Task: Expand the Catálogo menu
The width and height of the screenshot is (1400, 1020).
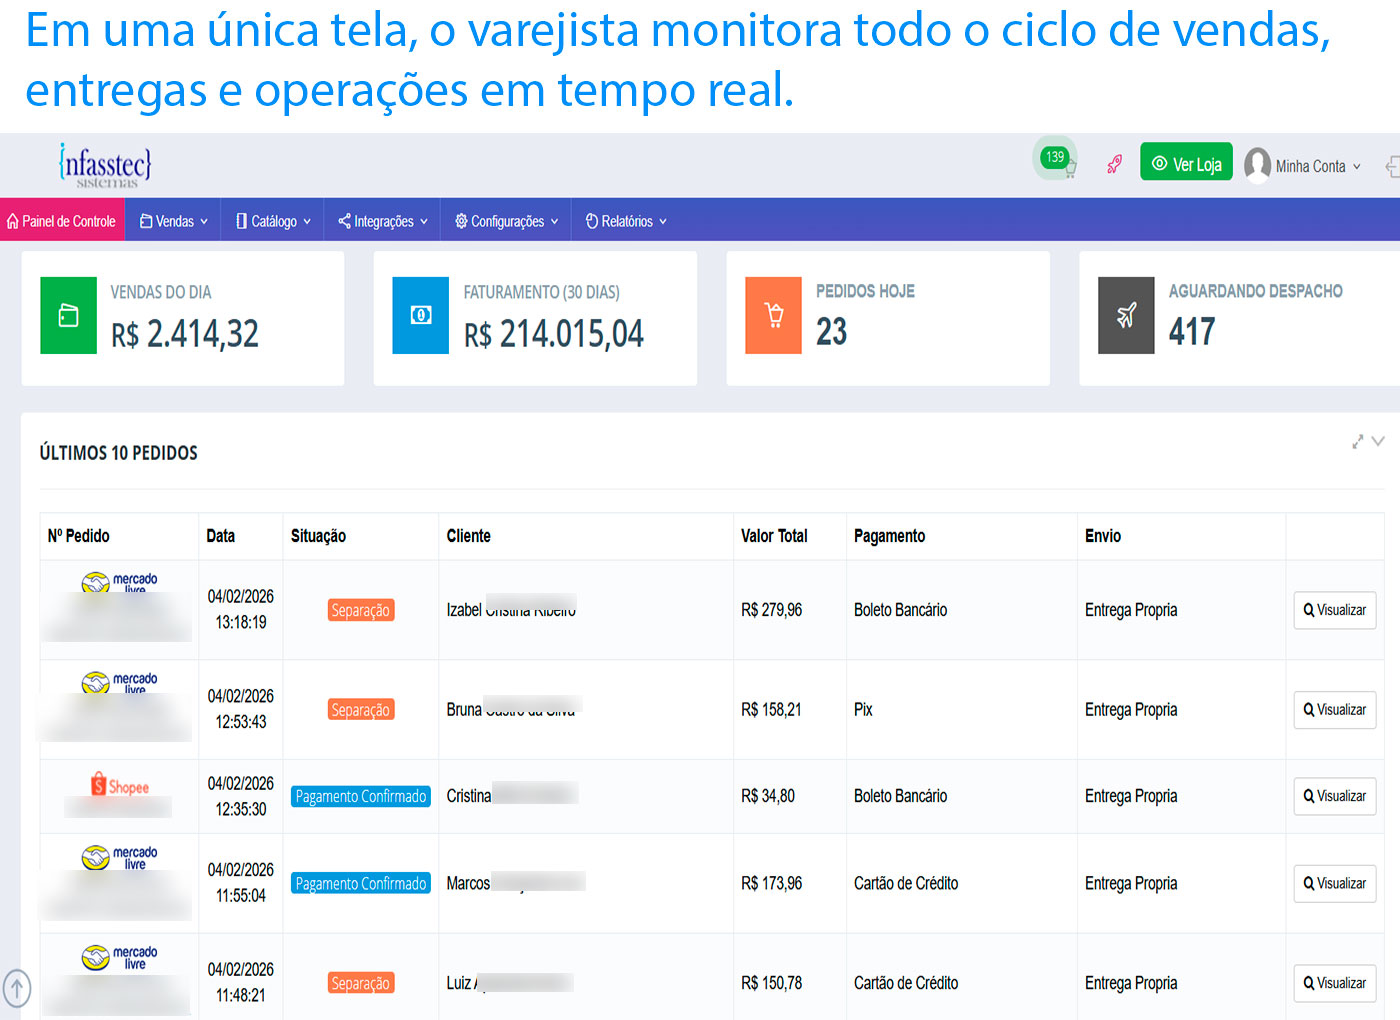Action: pyautogui.click(x=273, y=221)
